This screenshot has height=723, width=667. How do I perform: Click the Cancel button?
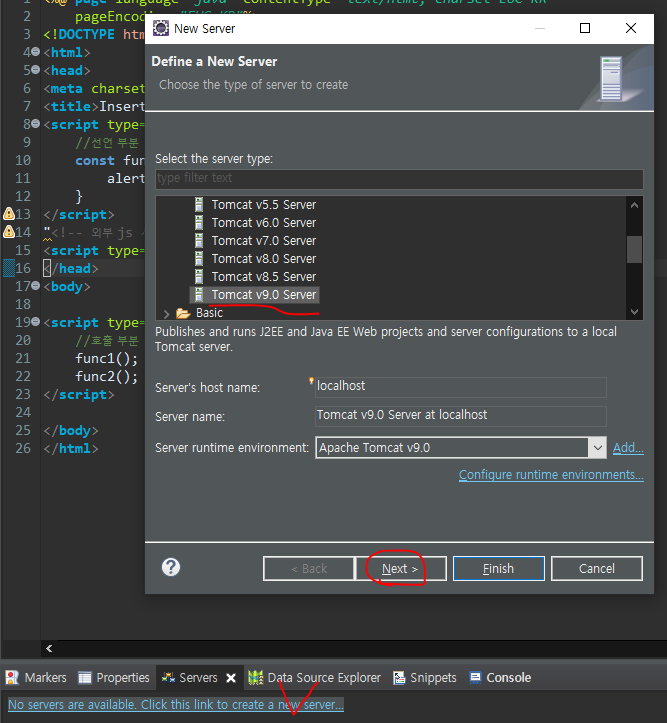click(x=596, y=569)
